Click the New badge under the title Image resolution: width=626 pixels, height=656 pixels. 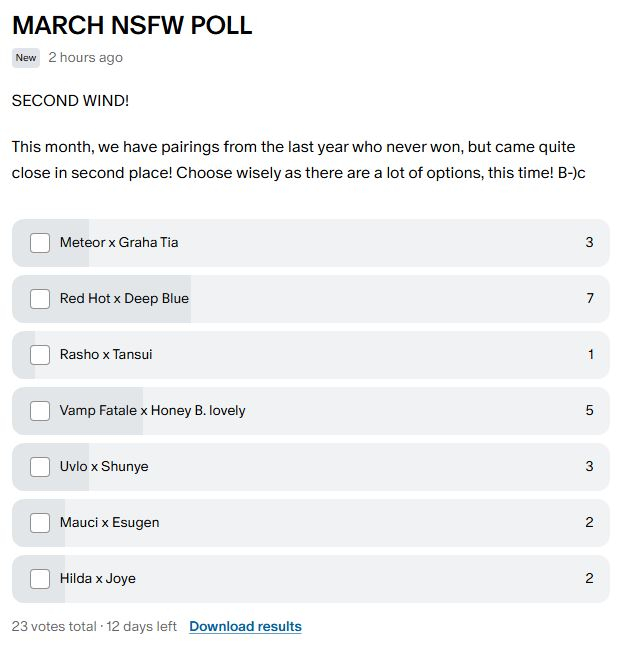[x=26, y=58]
